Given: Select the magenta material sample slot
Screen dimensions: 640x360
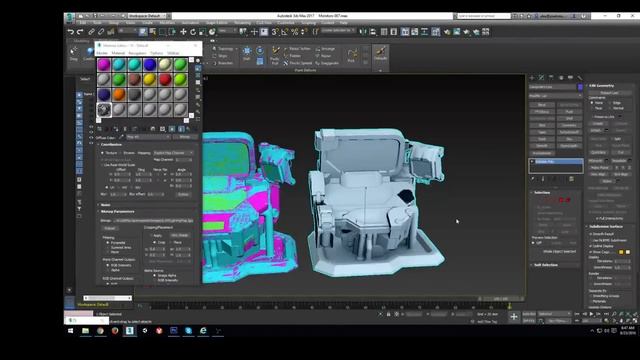Looking at the screenshot, I should (x=104, y=64).
